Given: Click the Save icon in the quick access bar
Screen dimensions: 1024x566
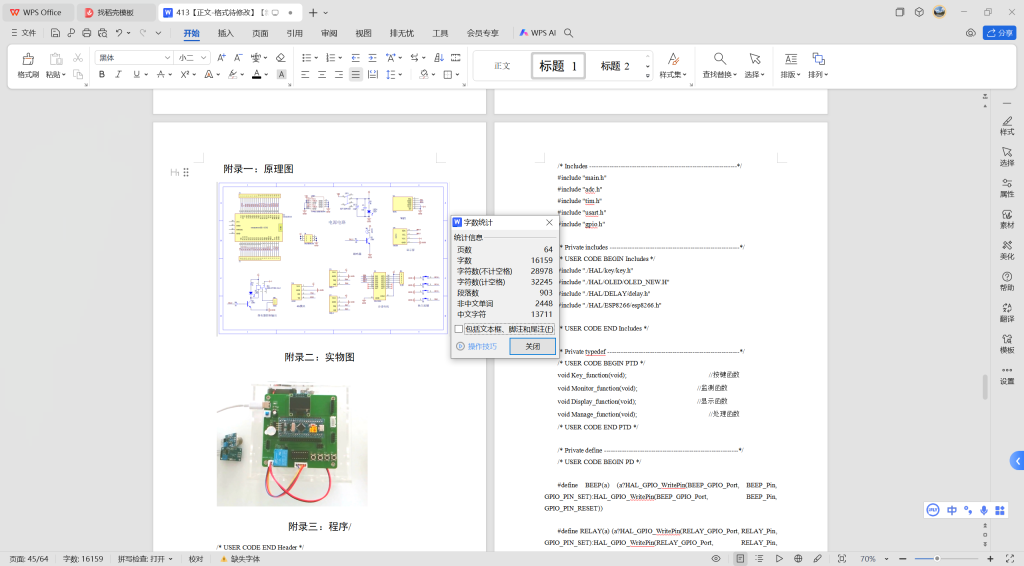Looking at the screenshot, I should click(x=56, y=33).
